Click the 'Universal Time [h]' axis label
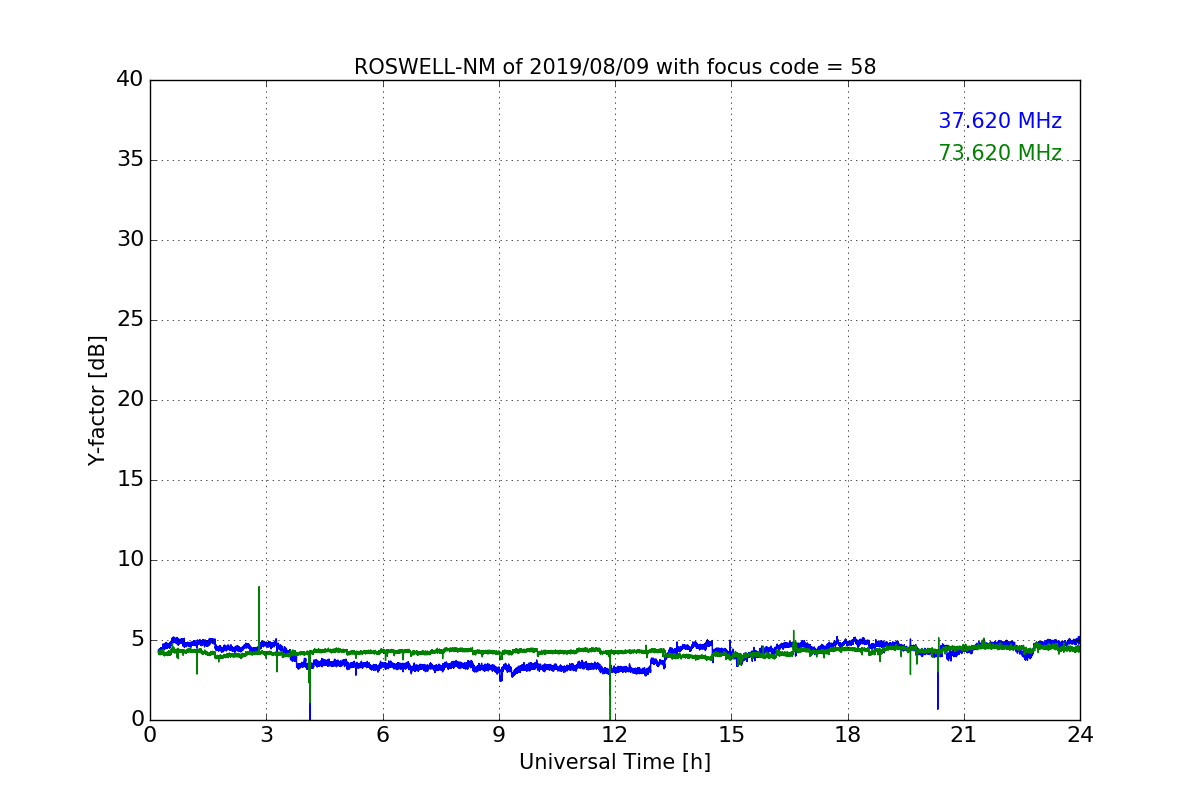Screen dimensions: 1200x800 click(615, 762)
